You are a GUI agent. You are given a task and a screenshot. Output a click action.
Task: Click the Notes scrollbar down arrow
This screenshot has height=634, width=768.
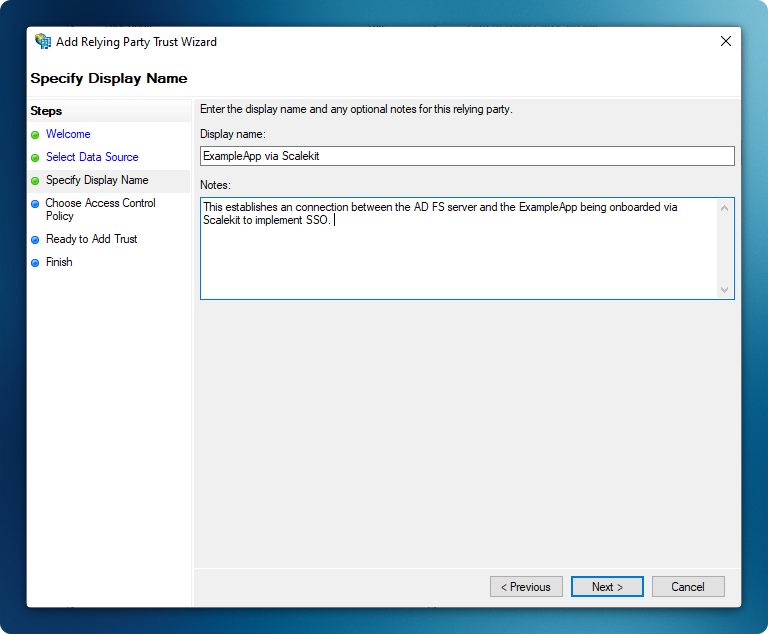point(725,290)
